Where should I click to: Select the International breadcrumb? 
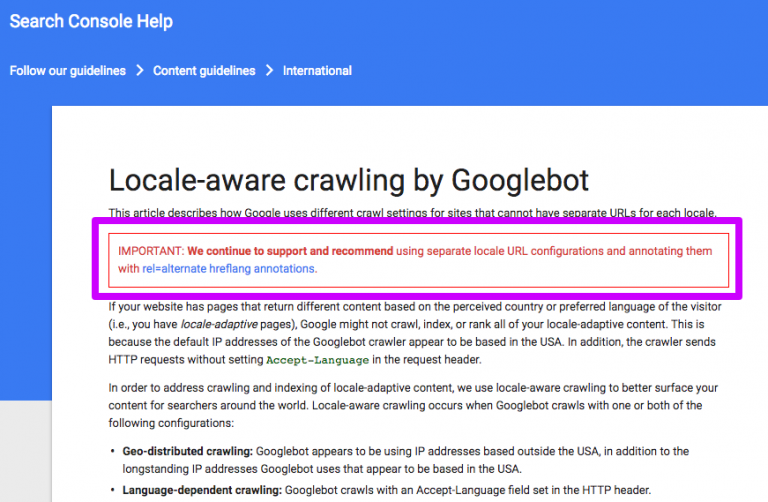coord(317,71)
